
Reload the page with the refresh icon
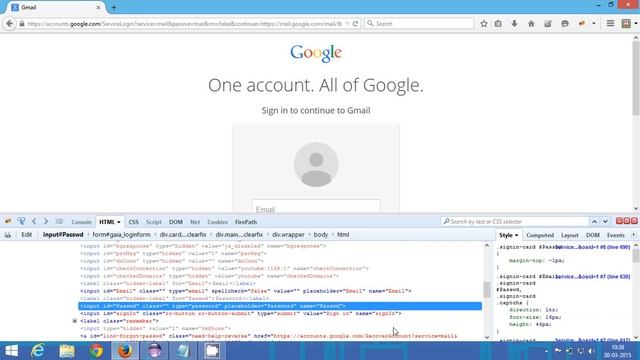(x=355, y=24)
